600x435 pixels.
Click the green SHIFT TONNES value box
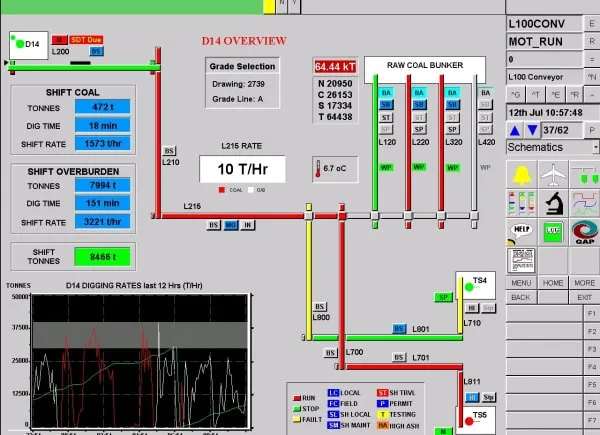[102, 257]
